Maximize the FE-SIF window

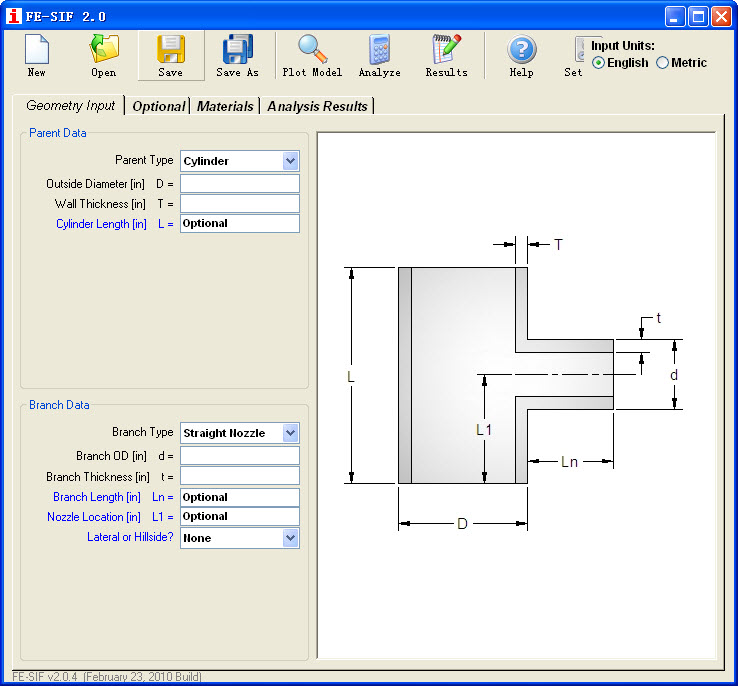pyautogui.click(x=698, y=16)
